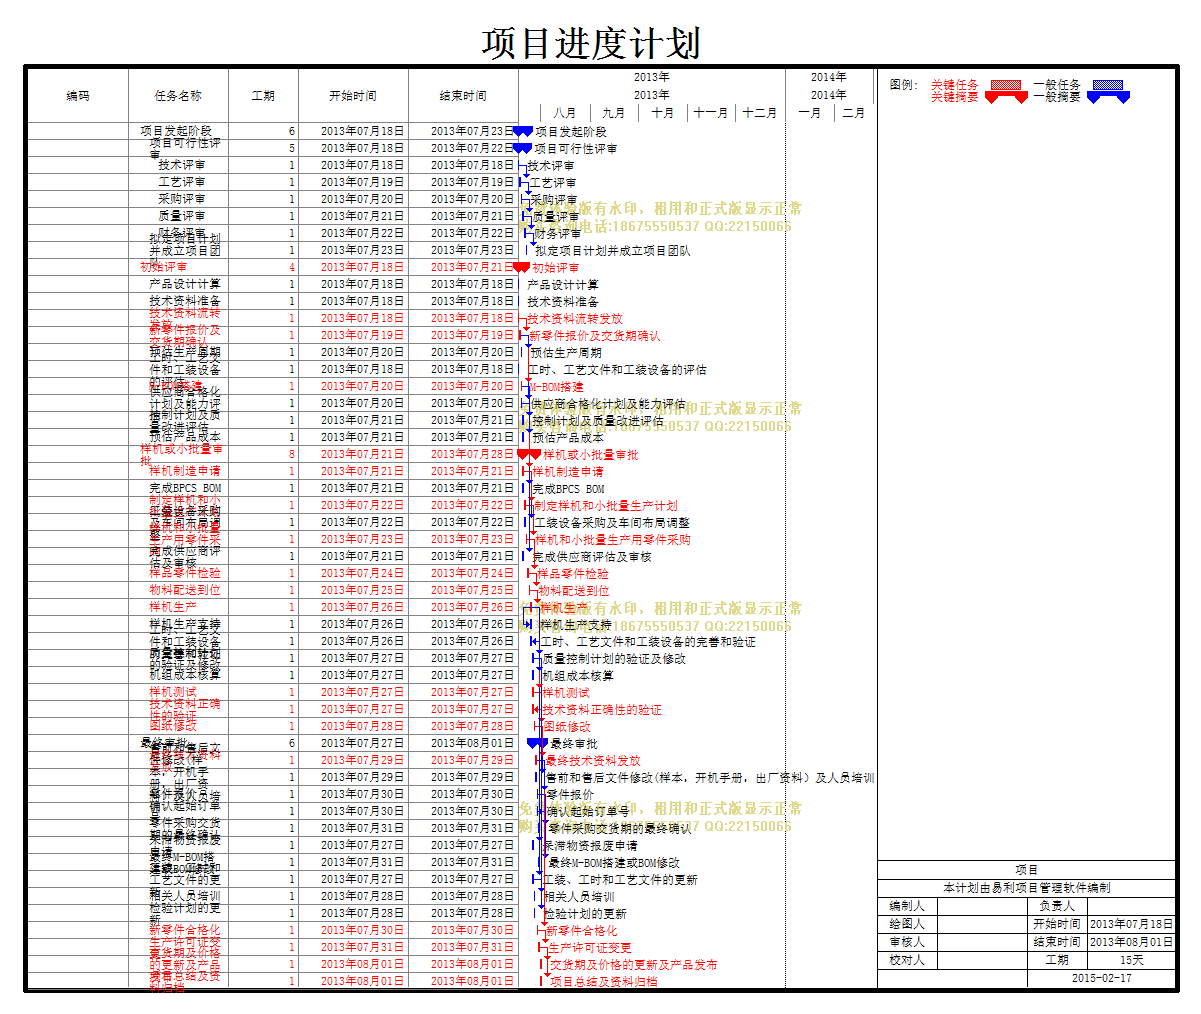Click the blue 一般任务 legend swatch
The image size is (1201, 1014).
(x=1108, y=85)
